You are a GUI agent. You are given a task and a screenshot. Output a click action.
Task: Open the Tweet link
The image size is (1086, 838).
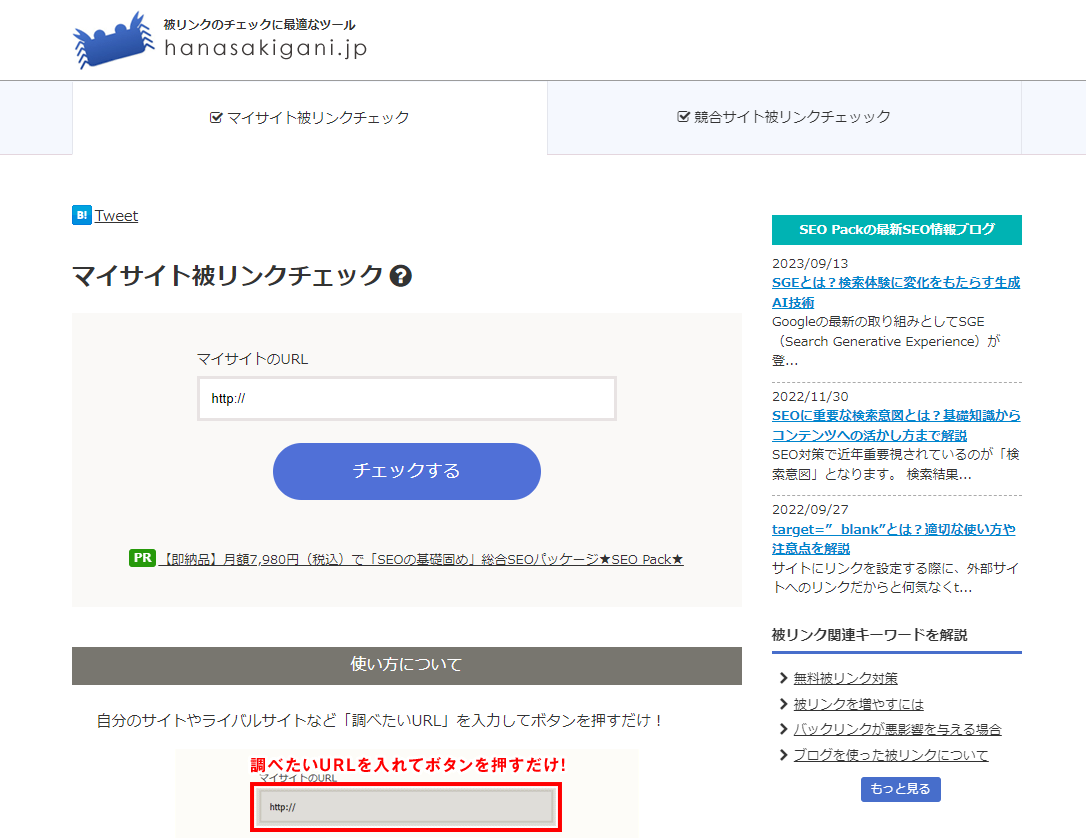[116, 216]
